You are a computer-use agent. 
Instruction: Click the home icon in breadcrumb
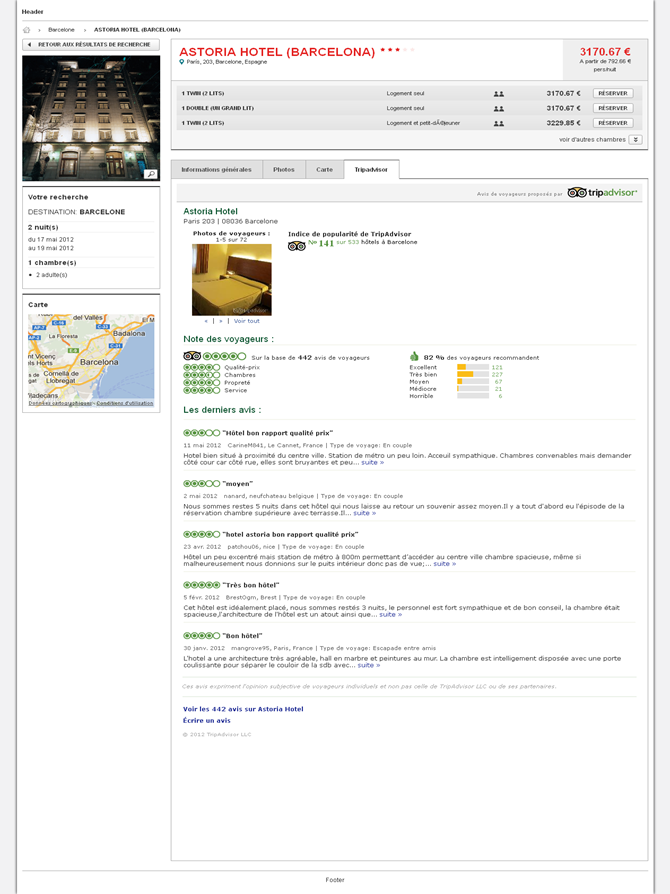click(27, 30)
